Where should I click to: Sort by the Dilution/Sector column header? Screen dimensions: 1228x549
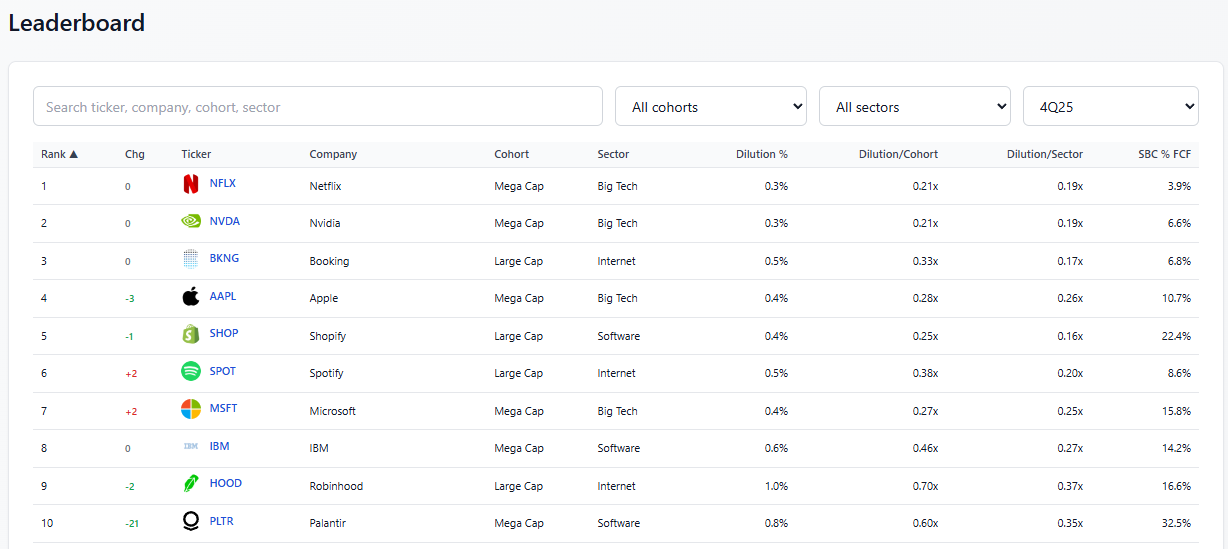(1045, 154)
